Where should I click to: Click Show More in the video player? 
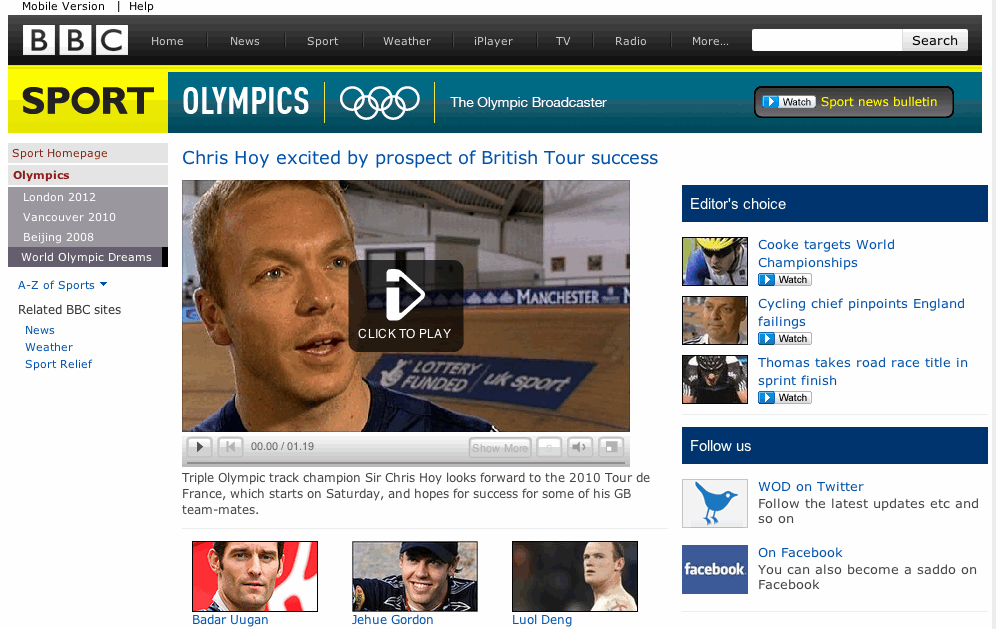[x=500, y=447]
